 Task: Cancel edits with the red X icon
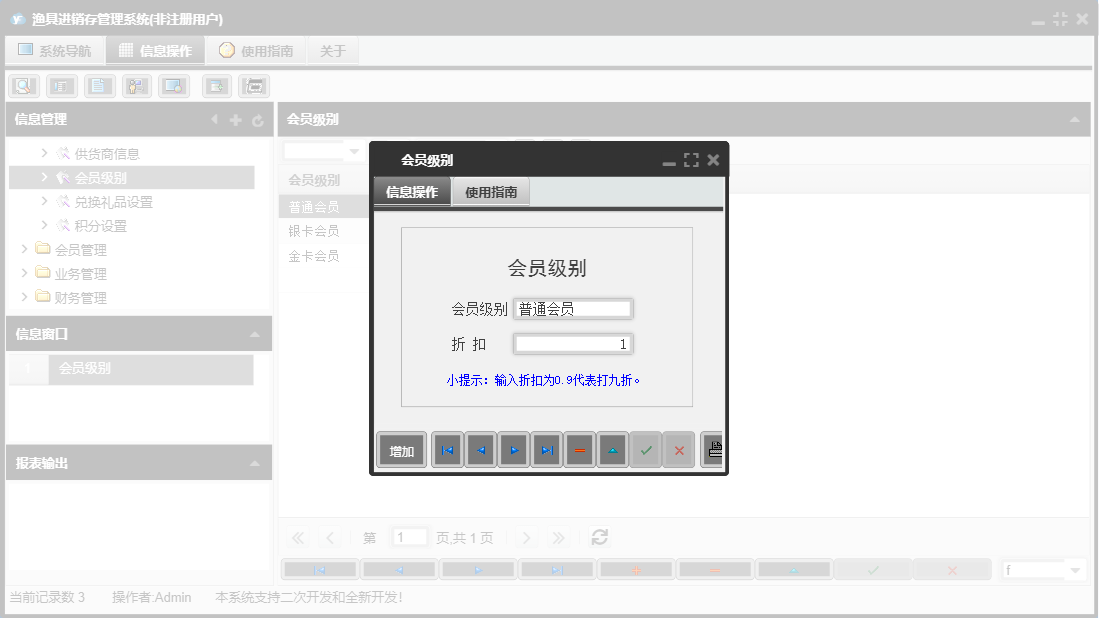pyautogui.click(x=679, y=450)
